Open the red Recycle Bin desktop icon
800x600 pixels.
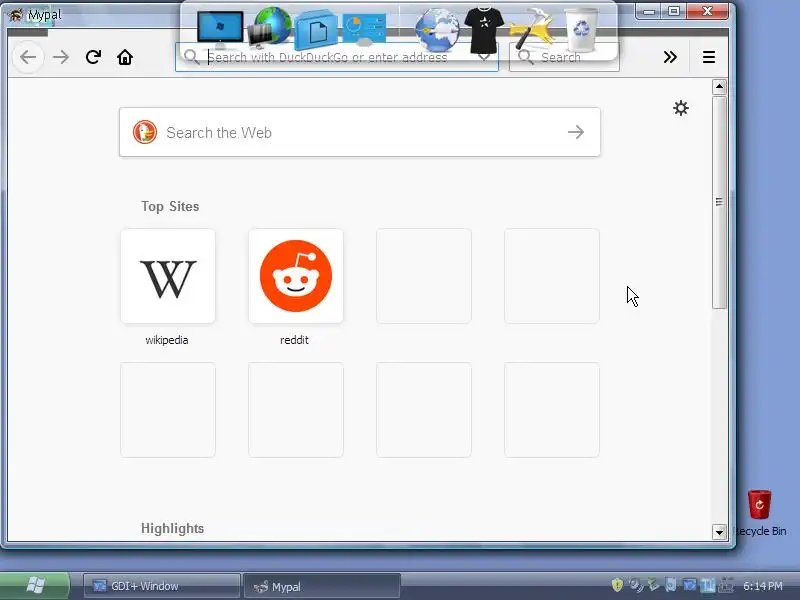[759, 505]
